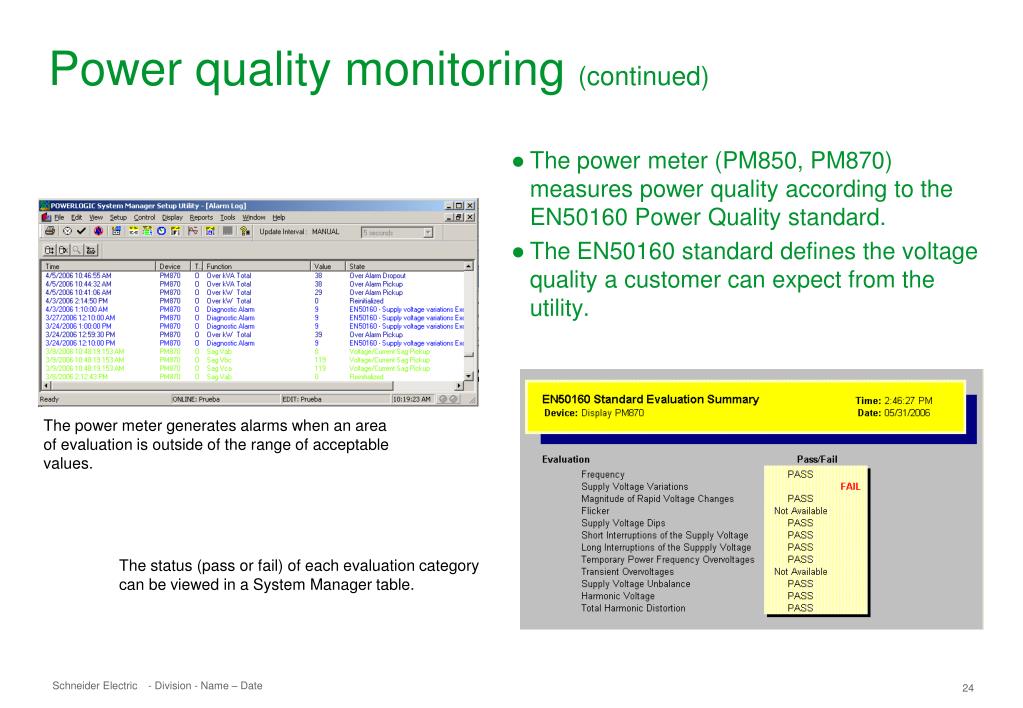
Task: Select alarm row '3/24/2006 12:59:30 PM'
Action: (253, 334)
